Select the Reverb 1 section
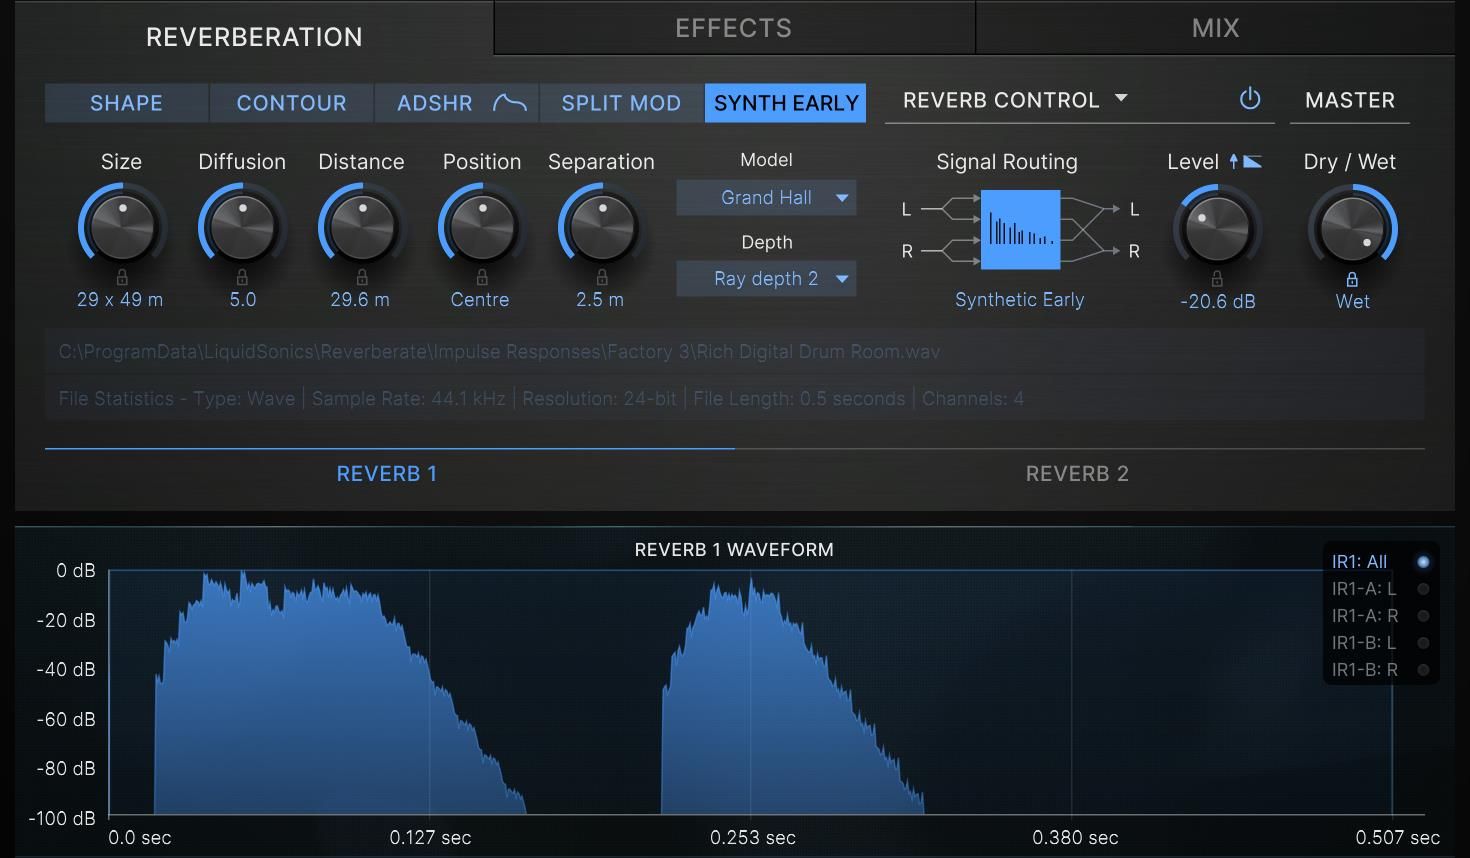This screenshot has width=1470, height=858. [x=387, y=474]
